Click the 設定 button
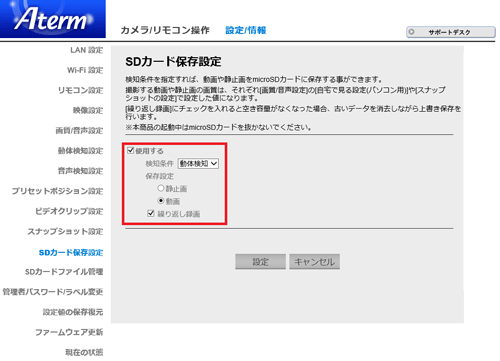 pos(260,262)
